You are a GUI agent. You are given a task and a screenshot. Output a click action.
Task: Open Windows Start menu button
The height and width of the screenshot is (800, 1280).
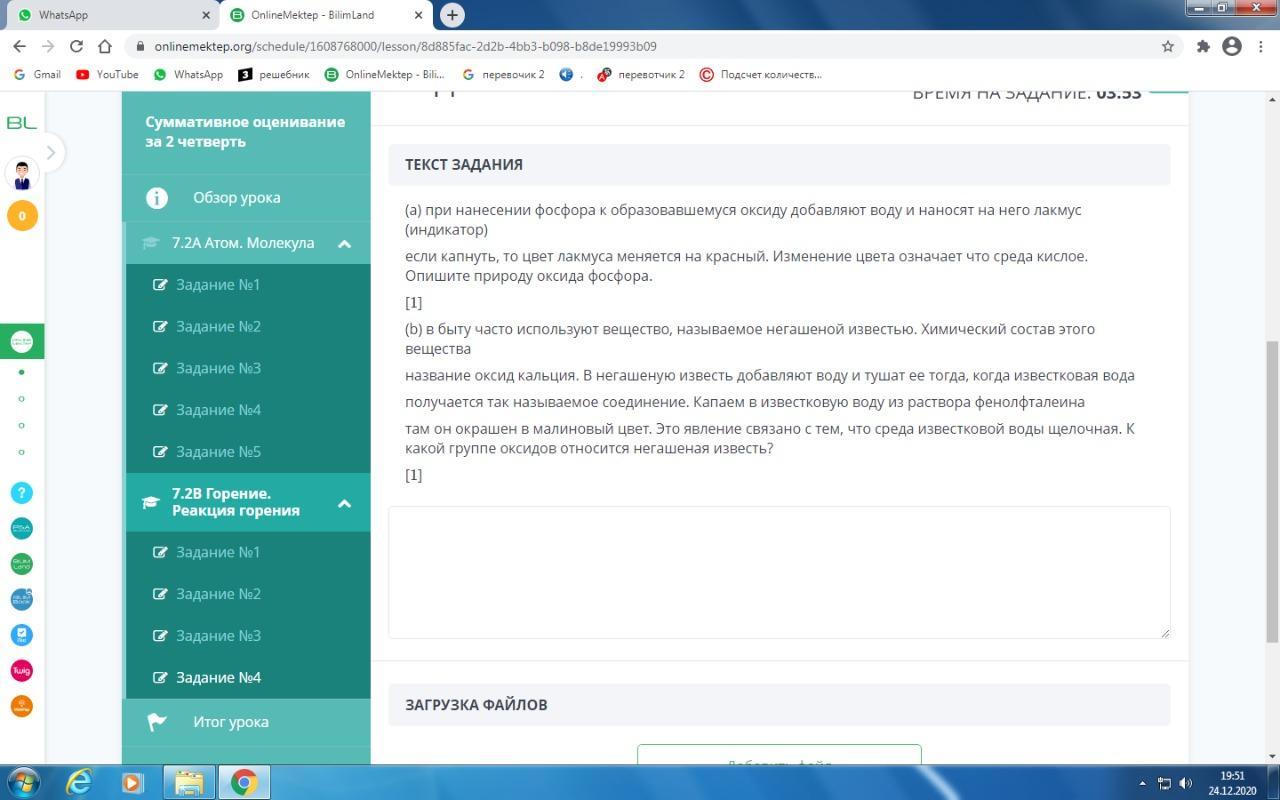click(x=22, y=782)
